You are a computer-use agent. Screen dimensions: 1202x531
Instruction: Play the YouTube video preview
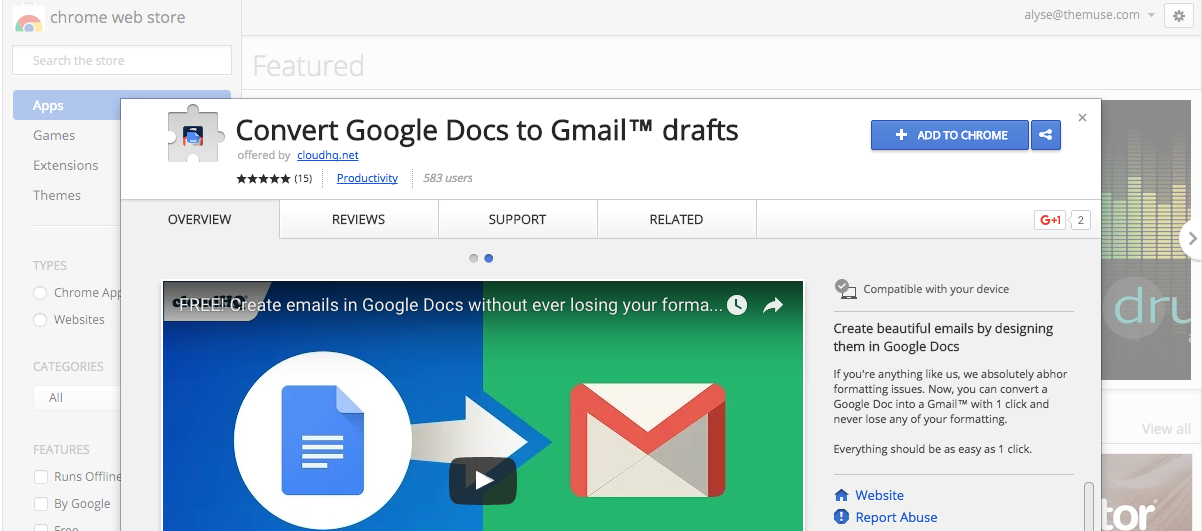click(483, 480)
